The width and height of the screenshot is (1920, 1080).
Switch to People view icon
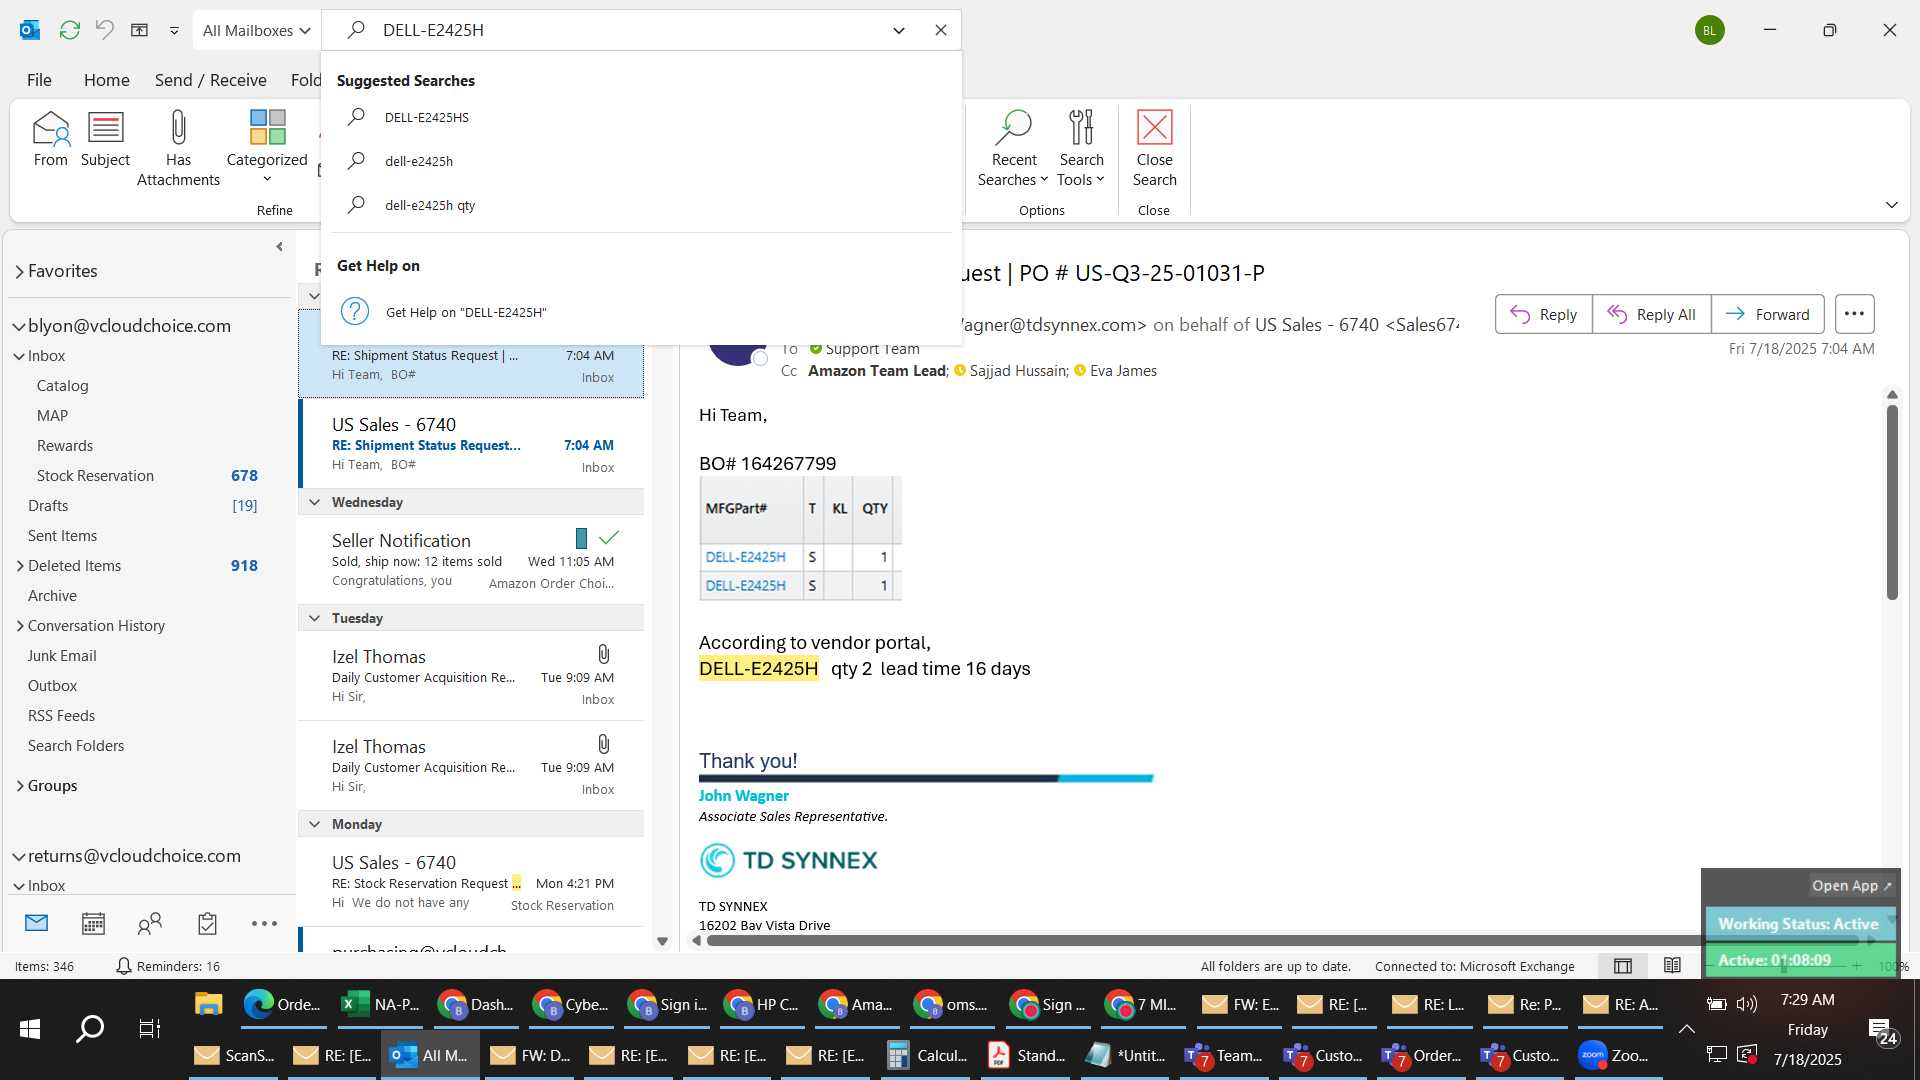coord(150,923)
